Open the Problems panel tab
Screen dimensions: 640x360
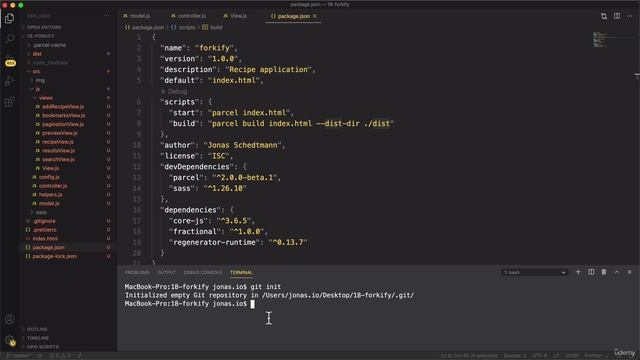137,272
